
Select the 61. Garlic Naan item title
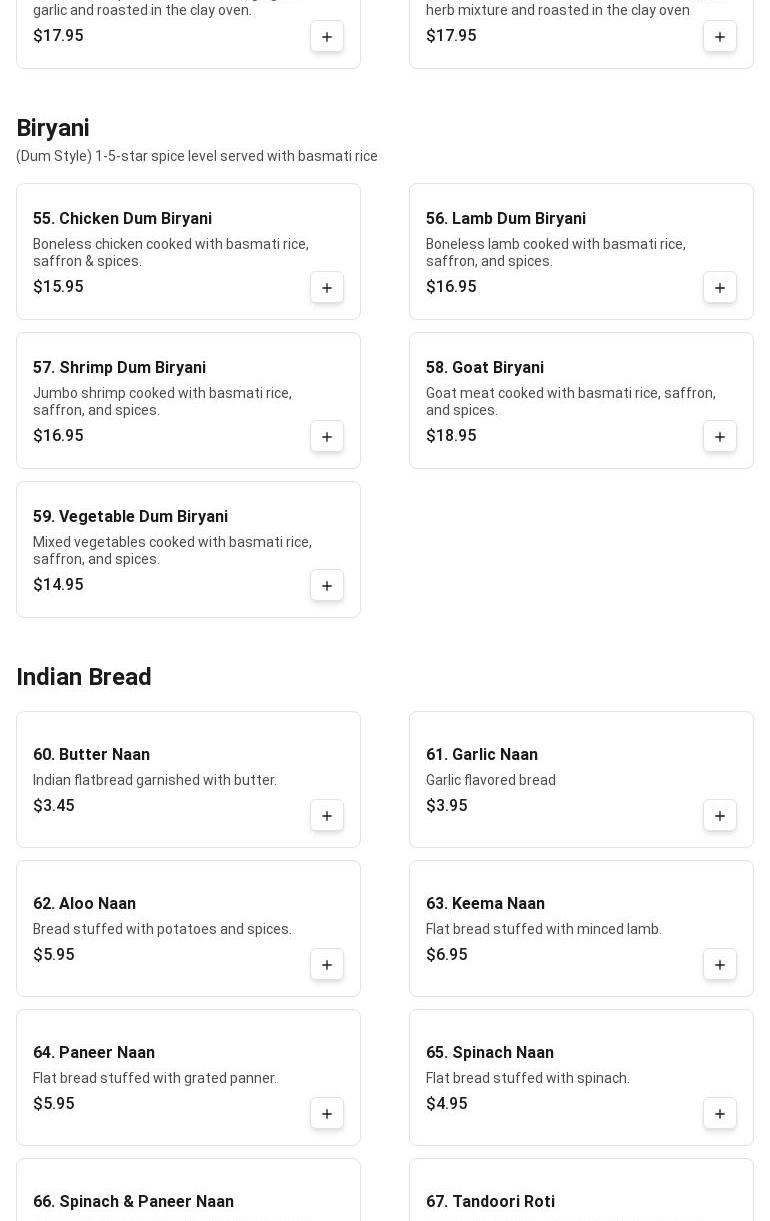click(482, 755)
